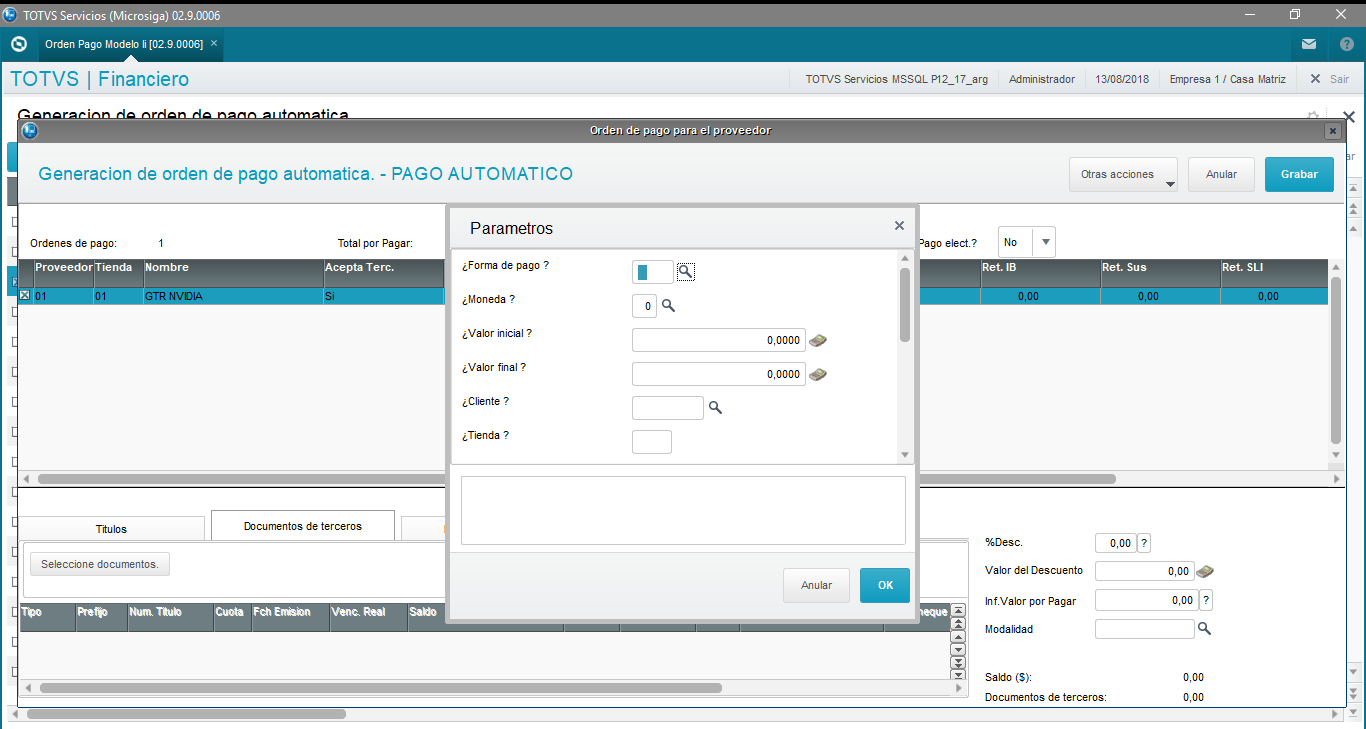Screen dimensions: 1366x729
Task: Open calculator icon beside Valor final
Action: 818,374
